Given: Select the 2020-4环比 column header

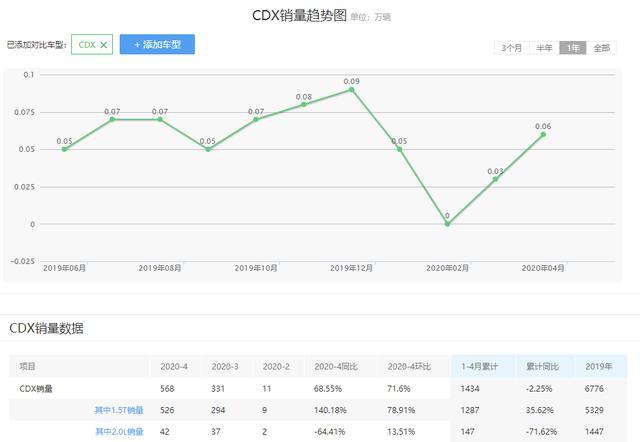Looking at the screenshot, I should click(x=409, y=366).
